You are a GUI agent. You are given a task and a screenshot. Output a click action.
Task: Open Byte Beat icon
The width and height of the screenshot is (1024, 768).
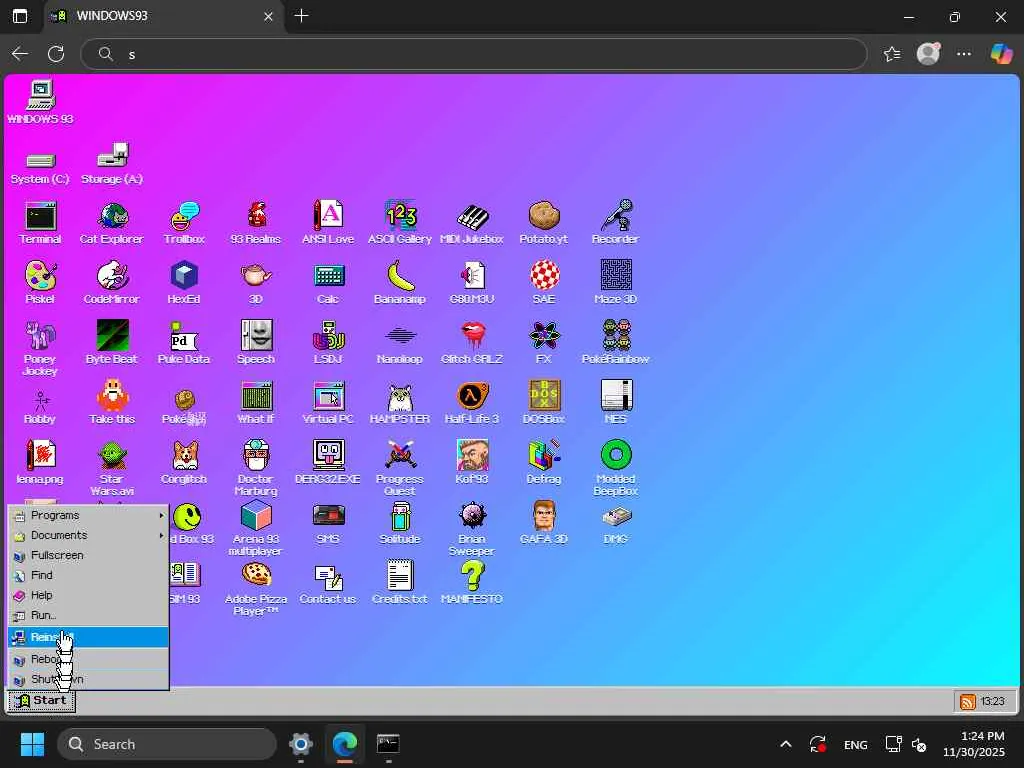tap(112, 343)
